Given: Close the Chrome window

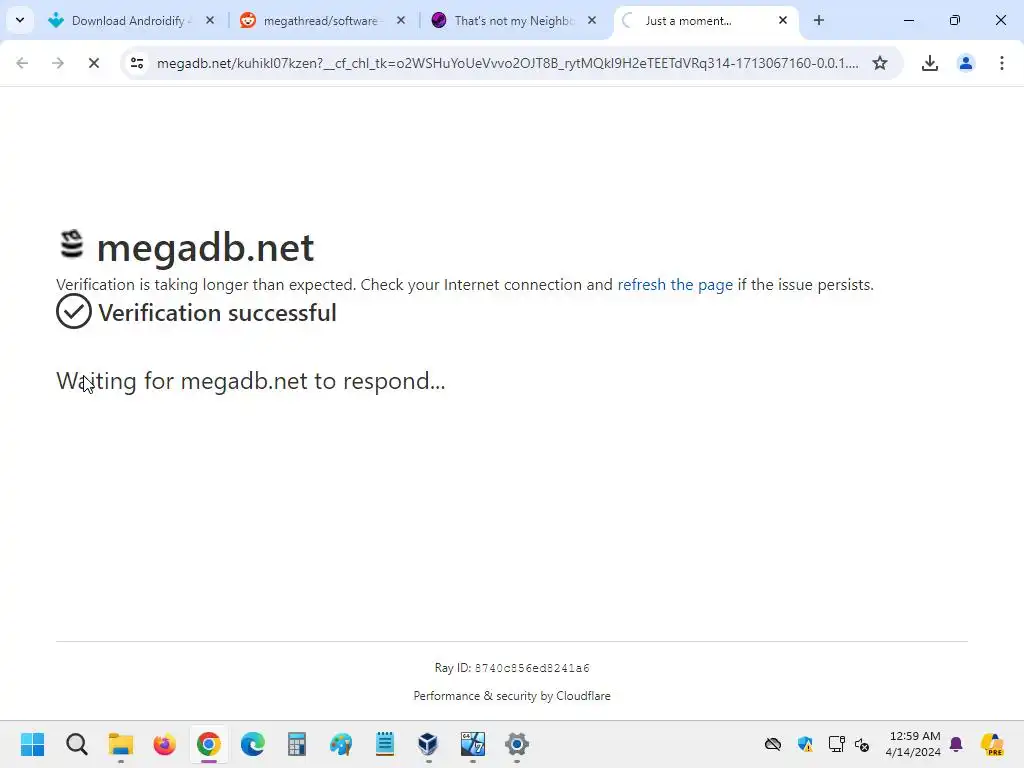Looking at the screenshot, I should click(1000, 20).
